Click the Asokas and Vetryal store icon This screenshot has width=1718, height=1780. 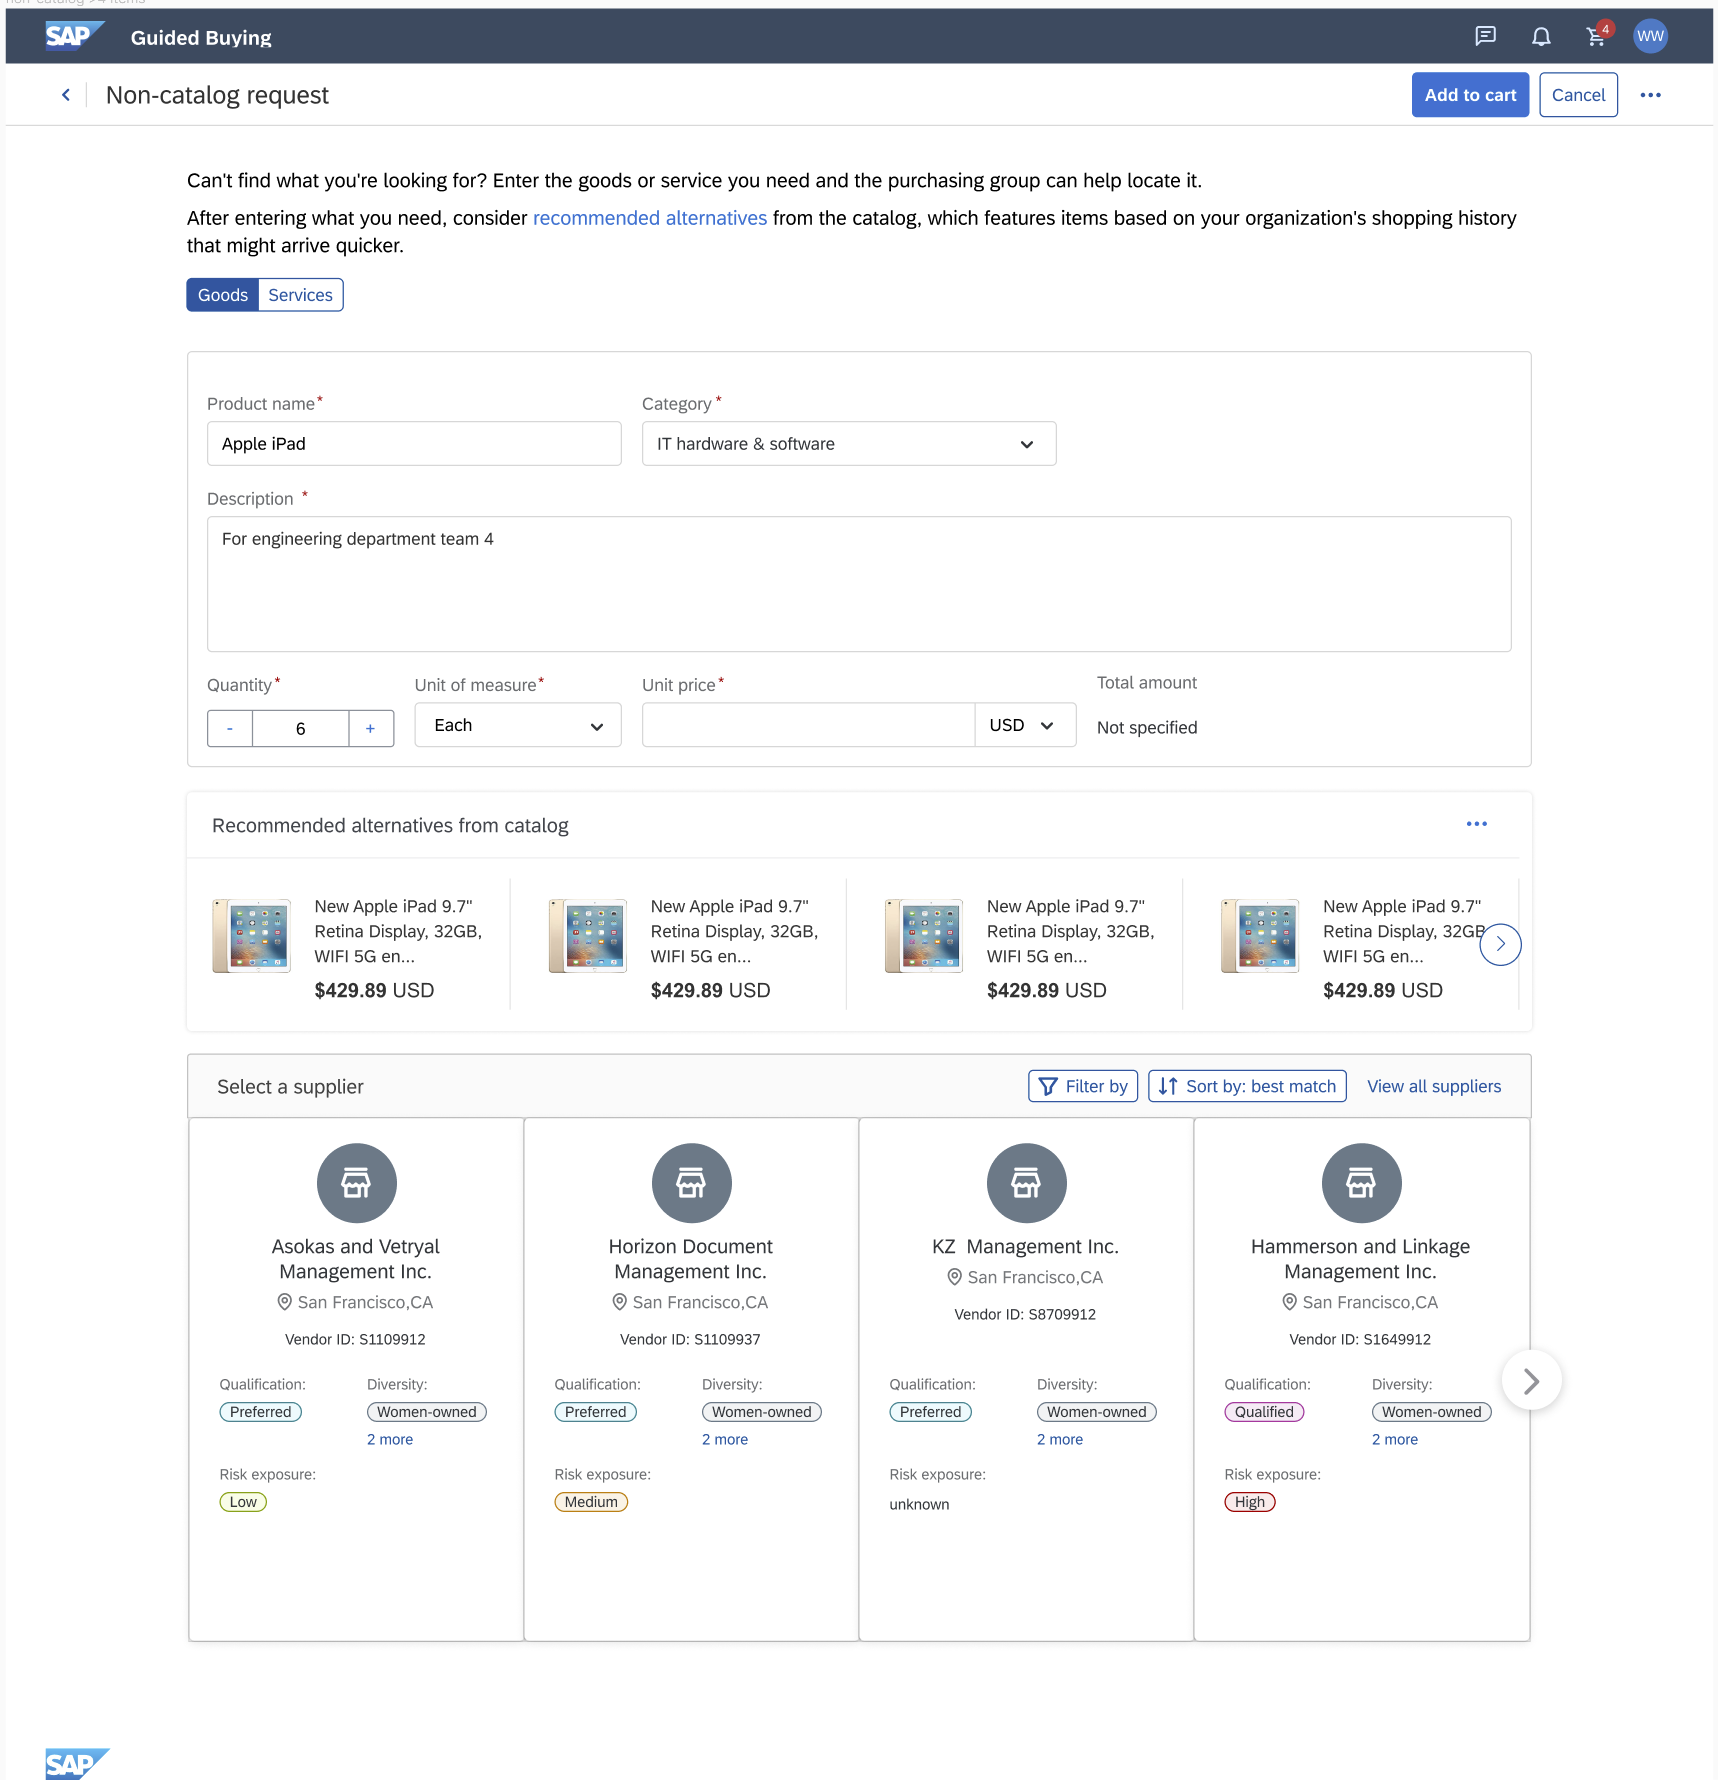point(357,1183)
